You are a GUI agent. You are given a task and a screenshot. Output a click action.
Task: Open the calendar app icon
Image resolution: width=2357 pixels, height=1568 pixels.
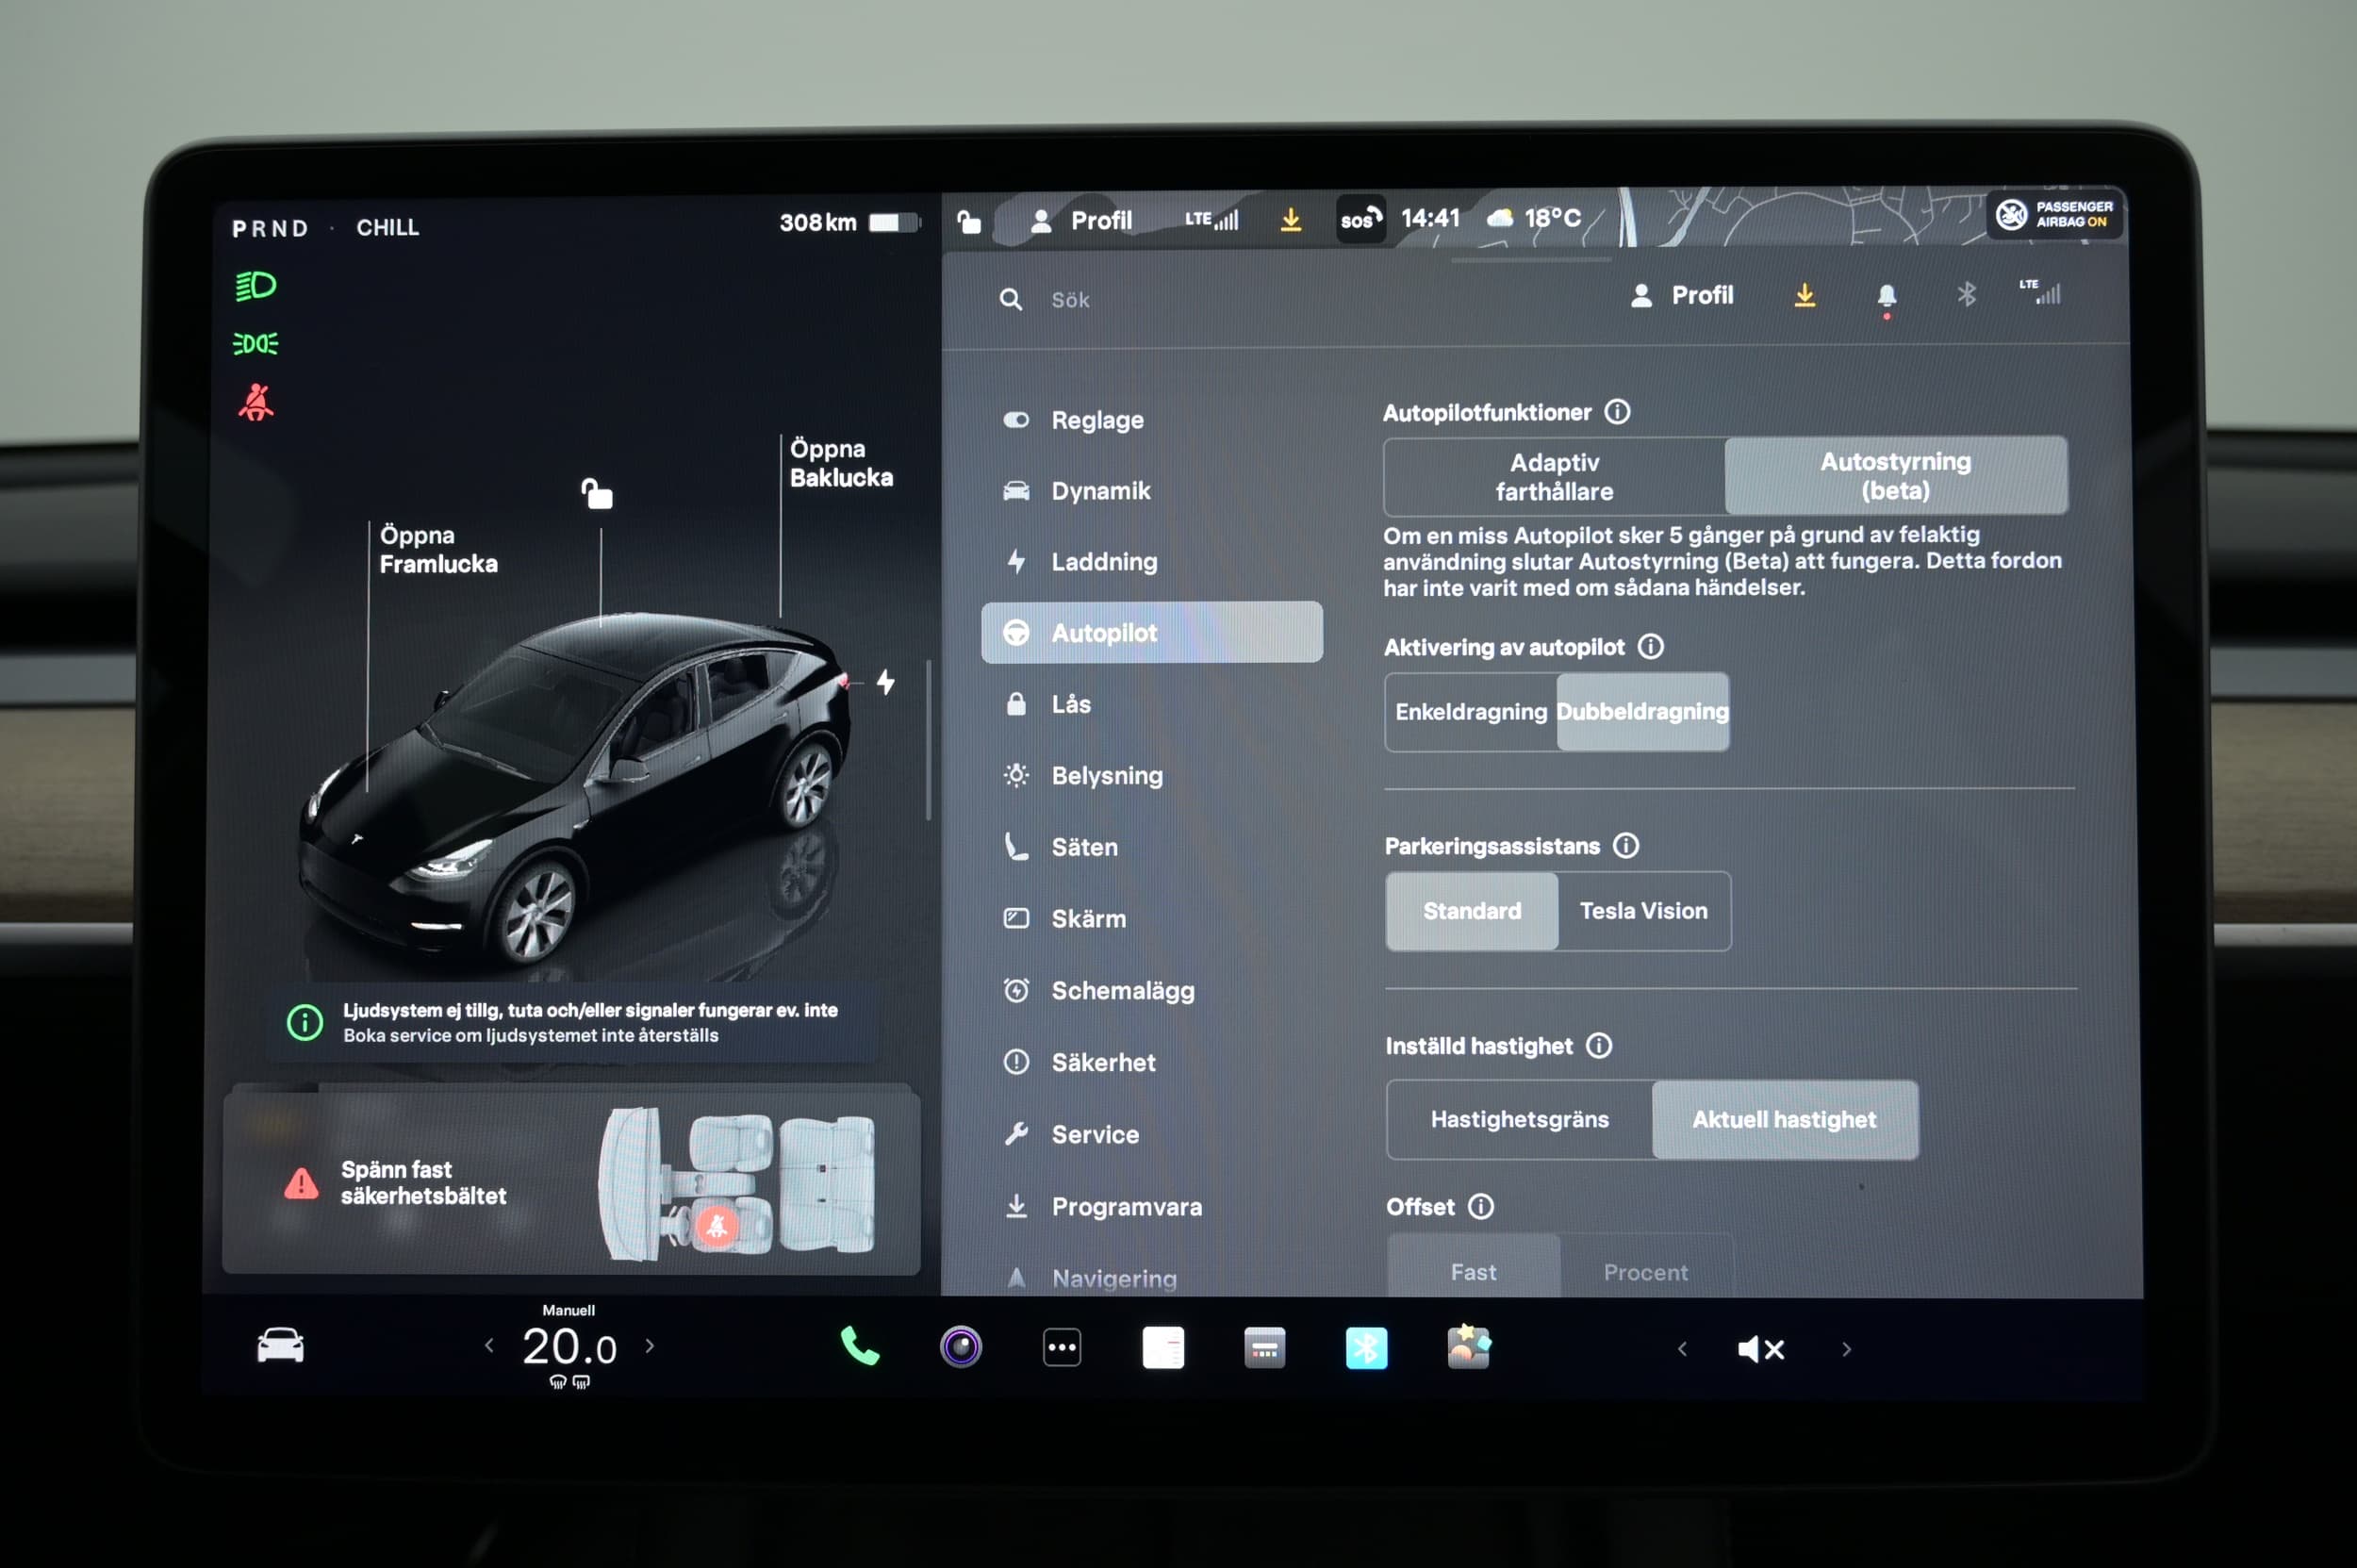pyautogui.click(x=1265, y=1347)
